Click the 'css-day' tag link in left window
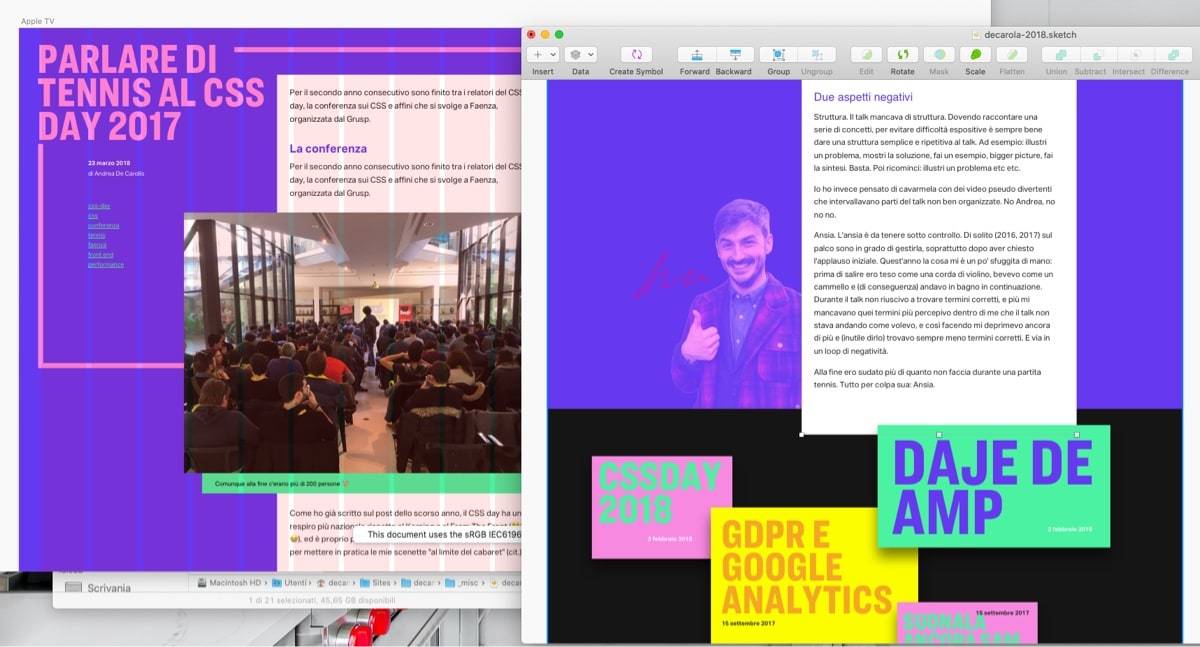 [x=99, y=205]
